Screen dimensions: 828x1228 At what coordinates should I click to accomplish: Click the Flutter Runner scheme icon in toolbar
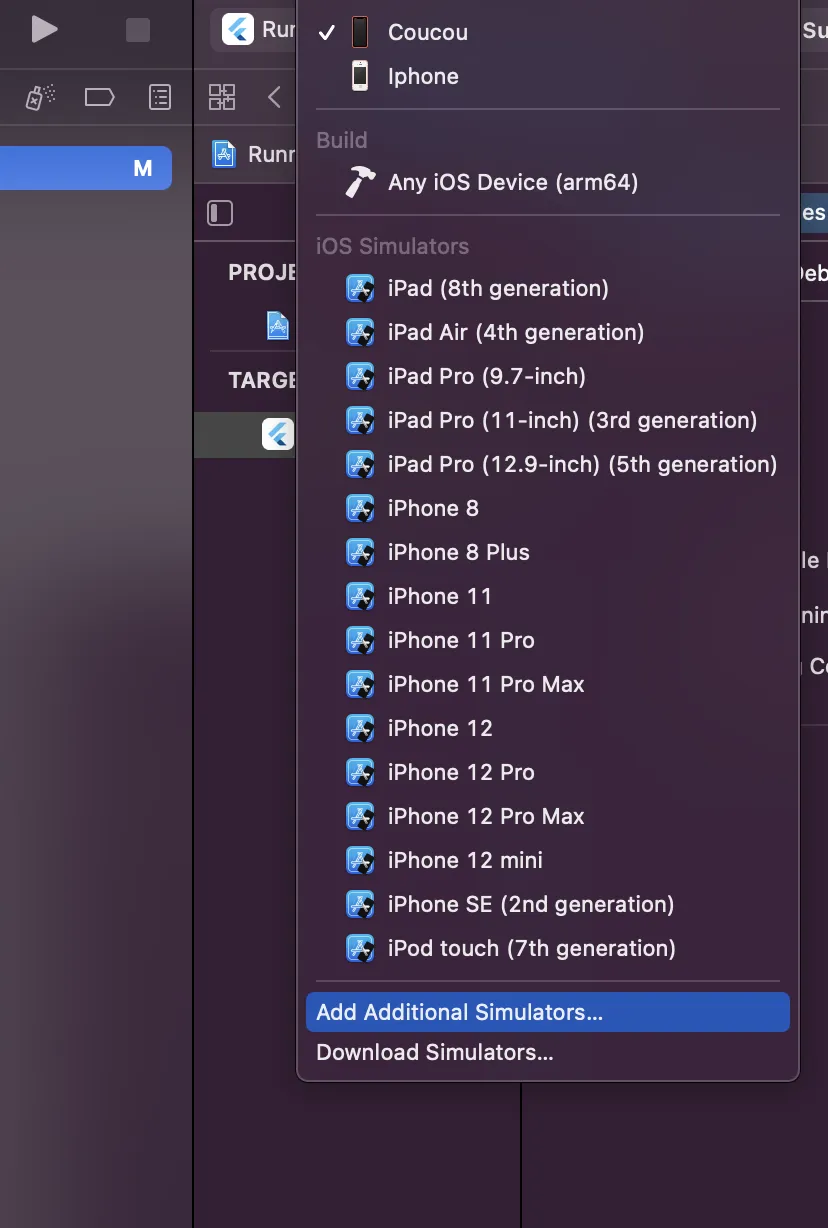click(x=238, y=30)
